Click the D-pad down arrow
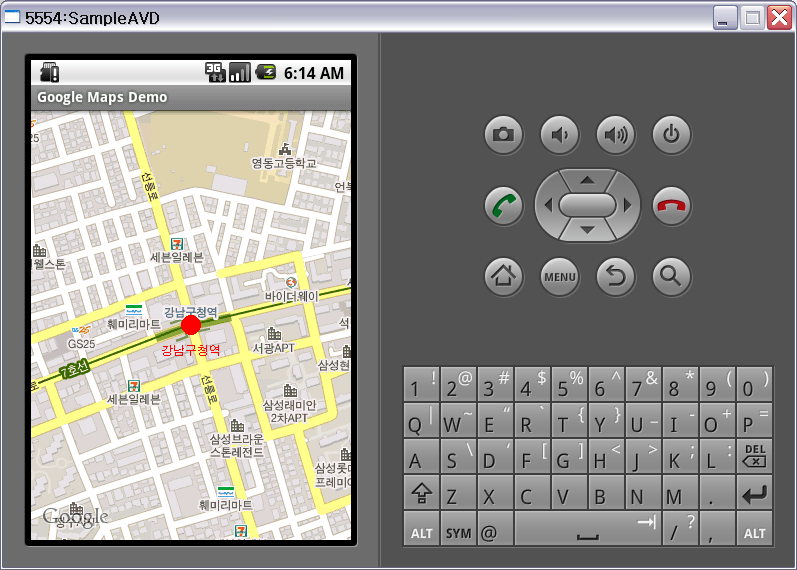Screen dimensions: 797x570 588,231
